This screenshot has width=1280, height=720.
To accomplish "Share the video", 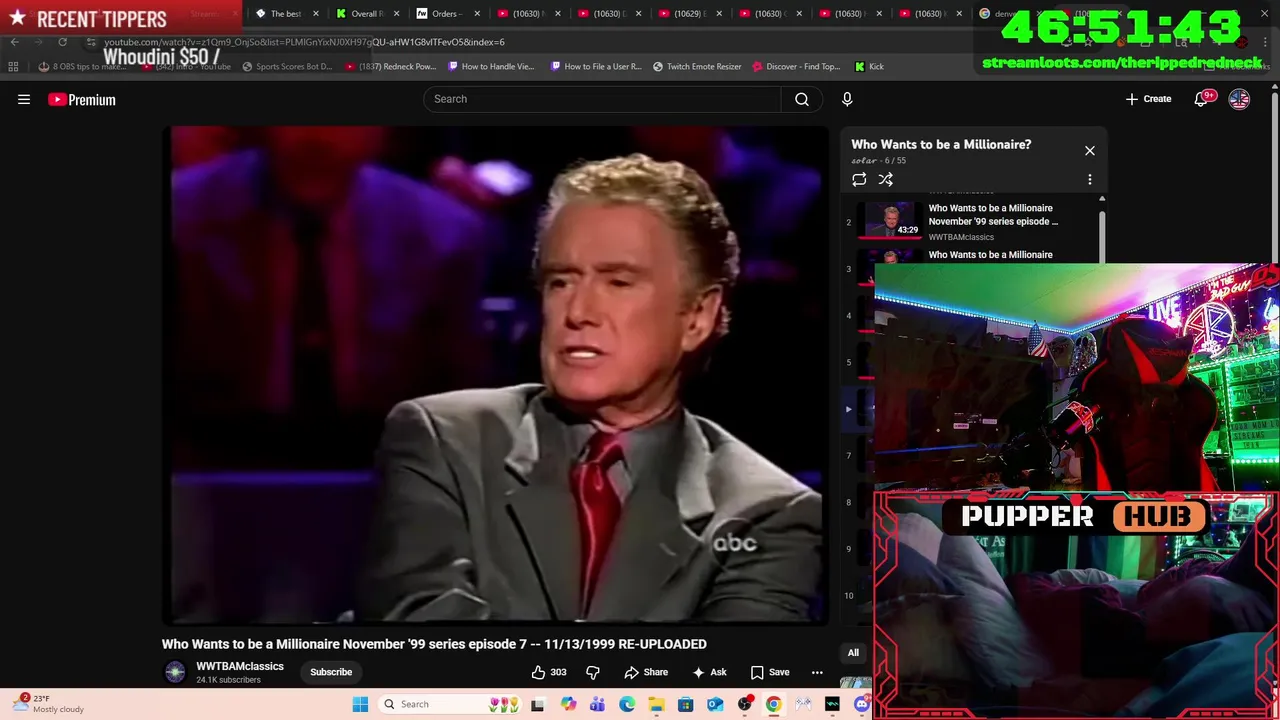I will coord(646,672).
